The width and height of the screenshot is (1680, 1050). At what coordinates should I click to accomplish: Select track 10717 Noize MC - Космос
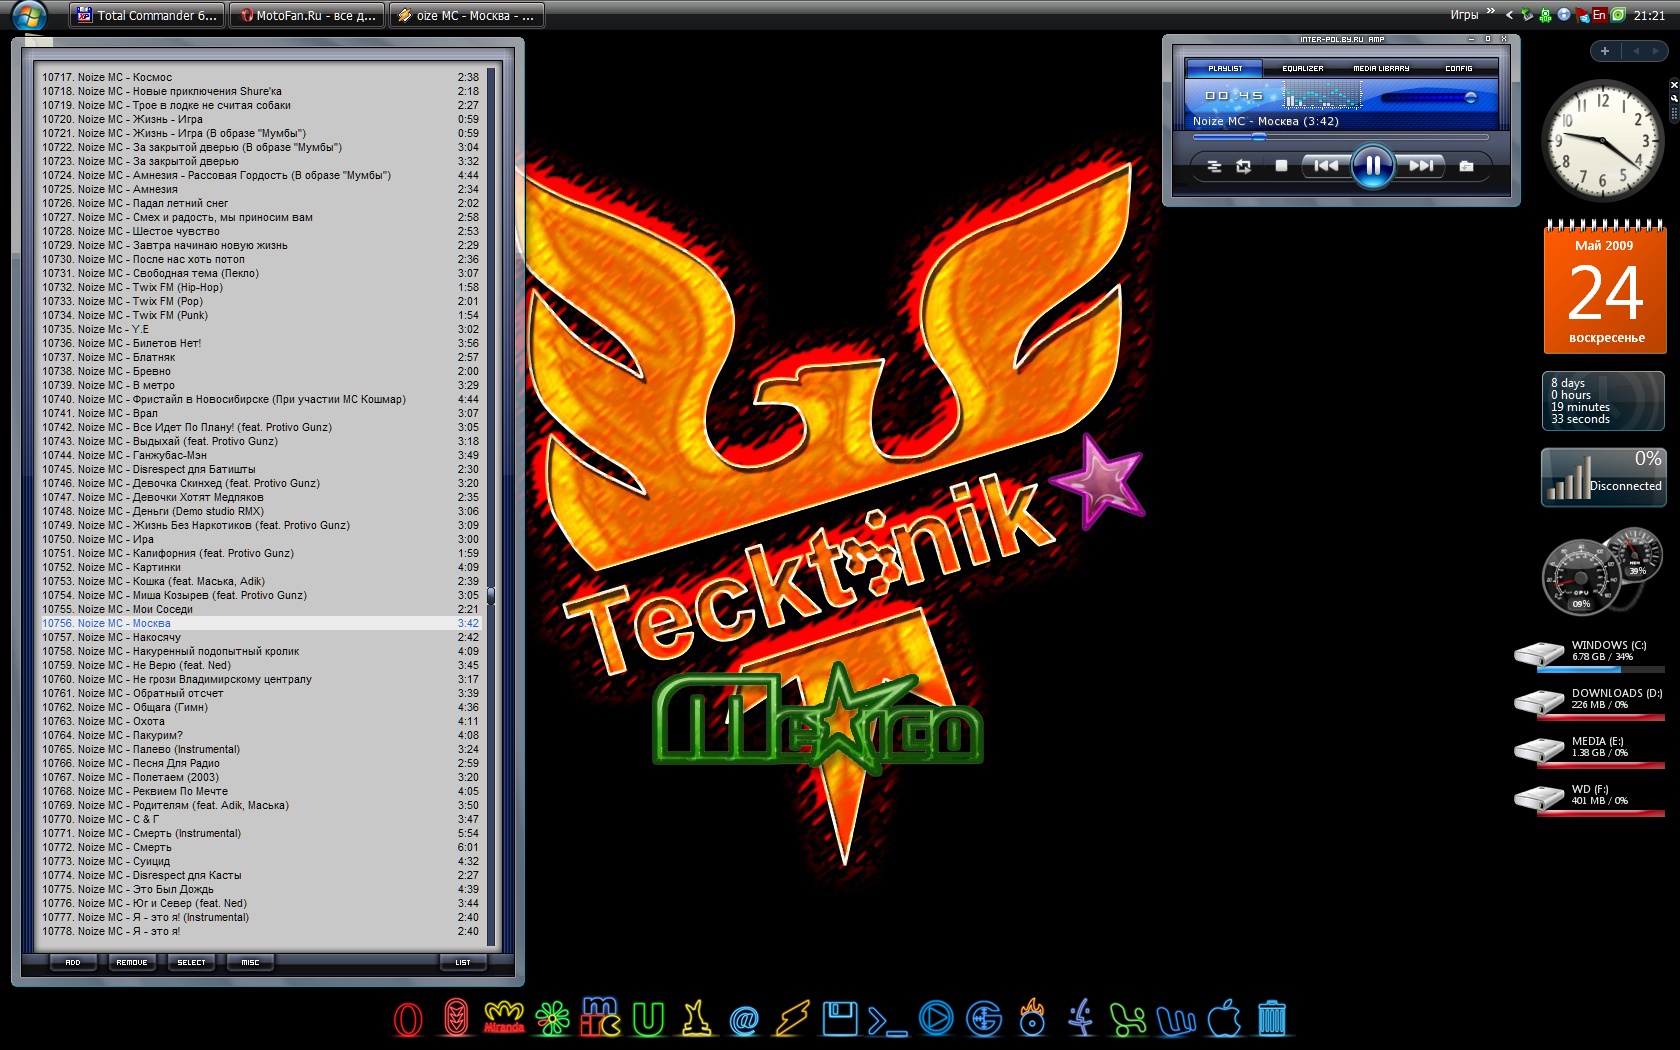[x=261, y=77]
